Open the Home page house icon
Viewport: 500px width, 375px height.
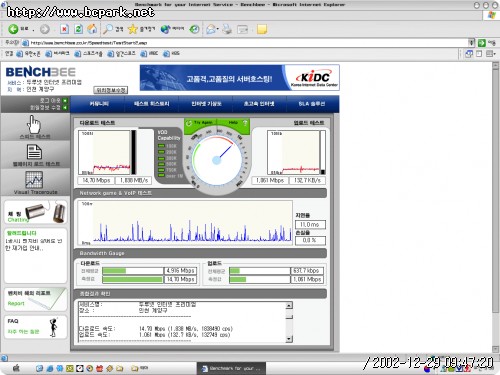tap(92, 29)
